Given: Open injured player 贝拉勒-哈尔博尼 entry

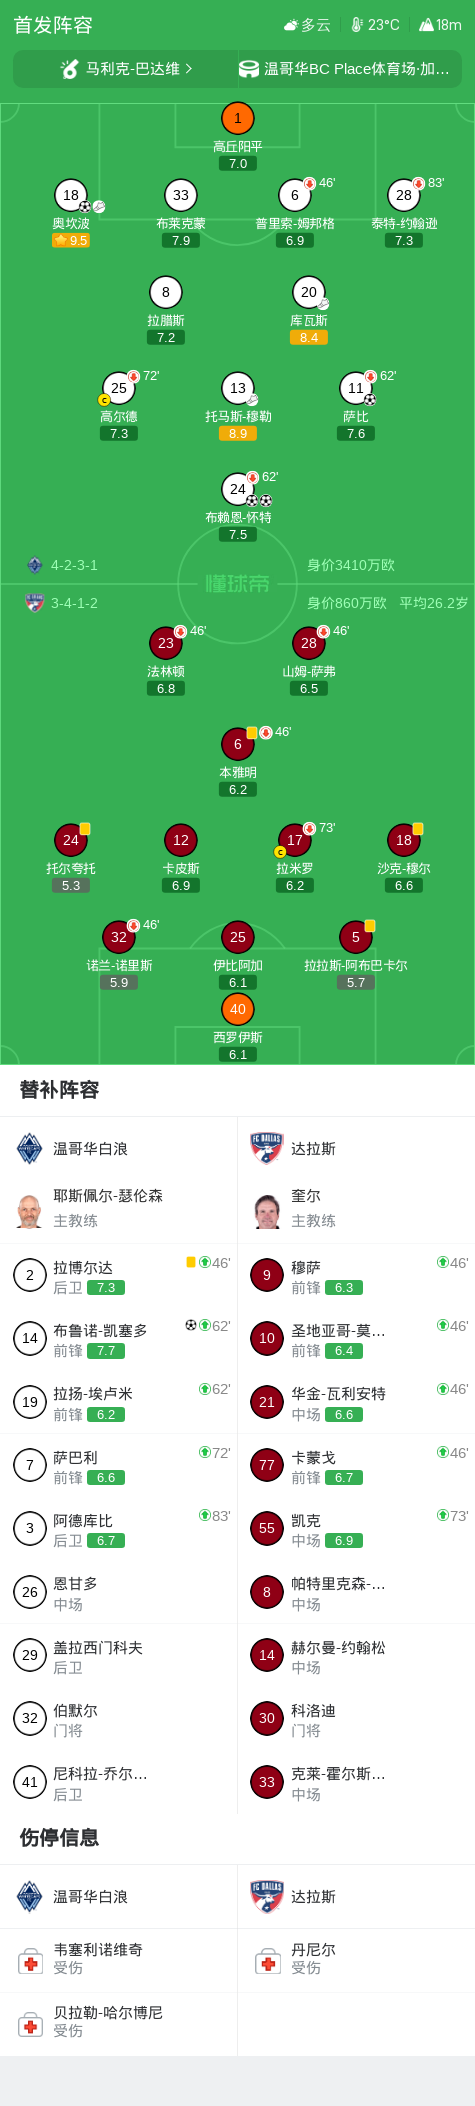Looking at the screenshot, I should (119, 2022).
